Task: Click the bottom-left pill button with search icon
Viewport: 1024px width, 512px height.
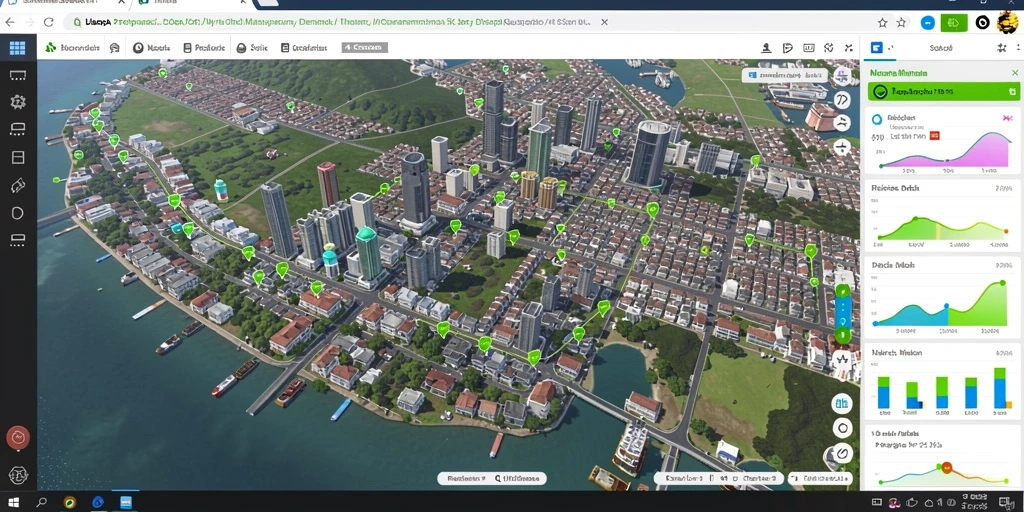Action: pyautogui.click(x=491, y=479)
